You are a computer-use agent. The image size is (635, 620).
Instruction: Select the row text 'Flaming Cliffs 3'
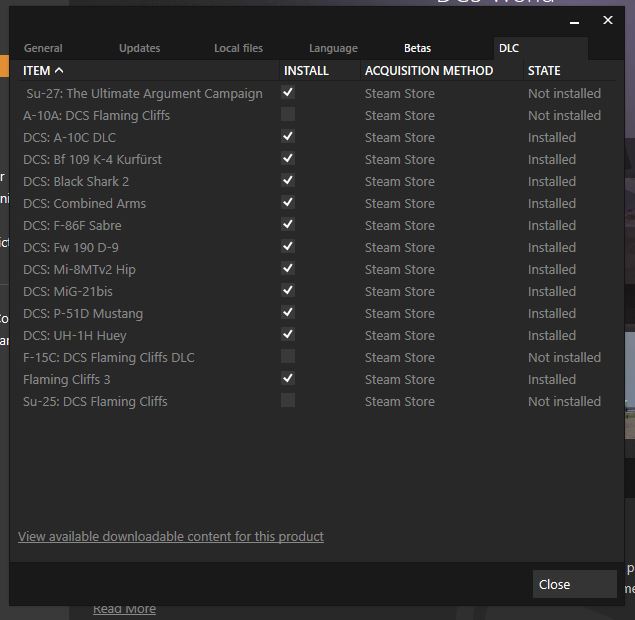tap(66, 380)
